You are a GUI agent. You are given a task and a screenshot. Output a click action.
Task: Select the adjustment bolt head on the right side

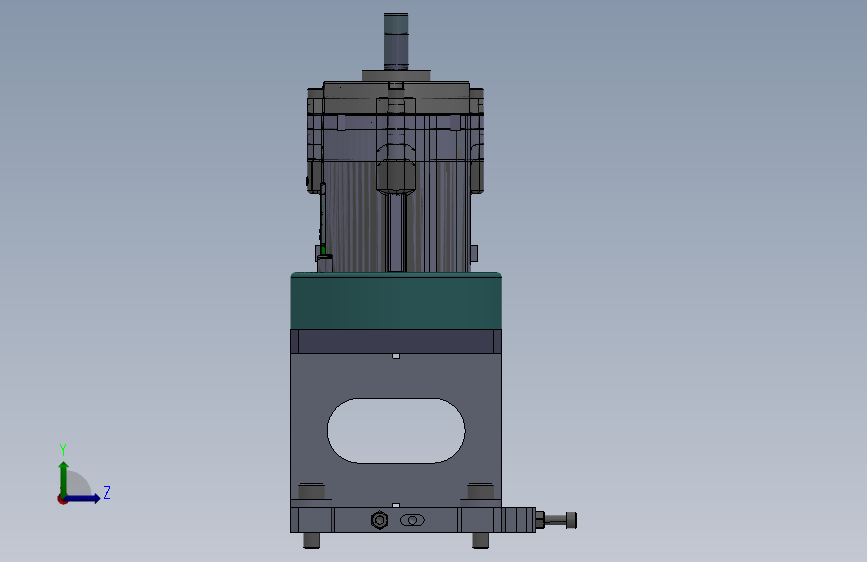[571, 520]
